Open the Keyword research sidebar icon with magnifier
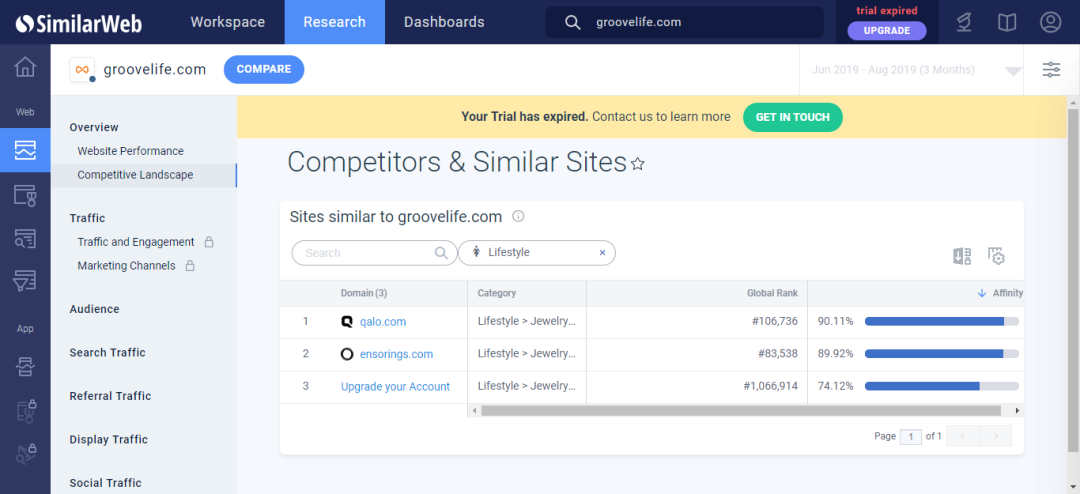The height and width of the screenshot is (494, 1080). (25, 238)
